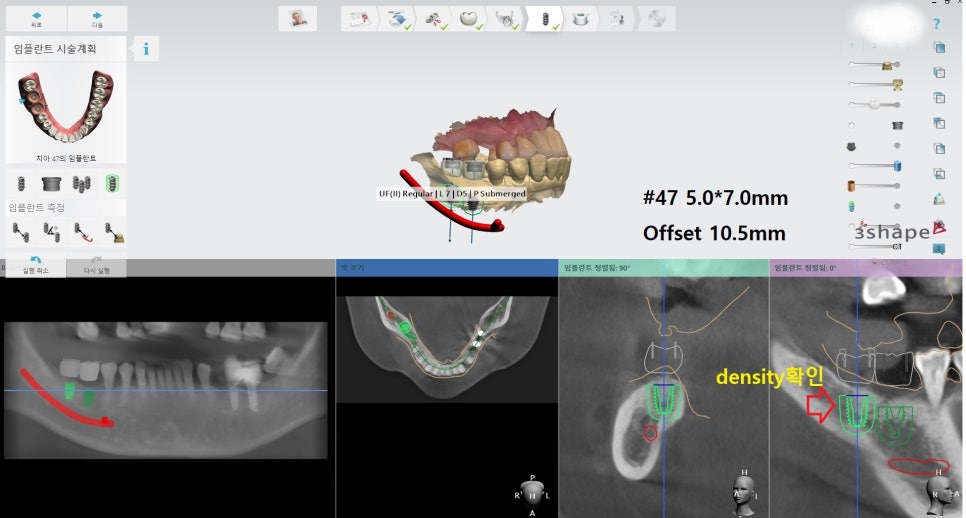This screenshot has height=518, width=966.
Task: Click the Undo button with blue arrow
Action: (x=36, y=265)
